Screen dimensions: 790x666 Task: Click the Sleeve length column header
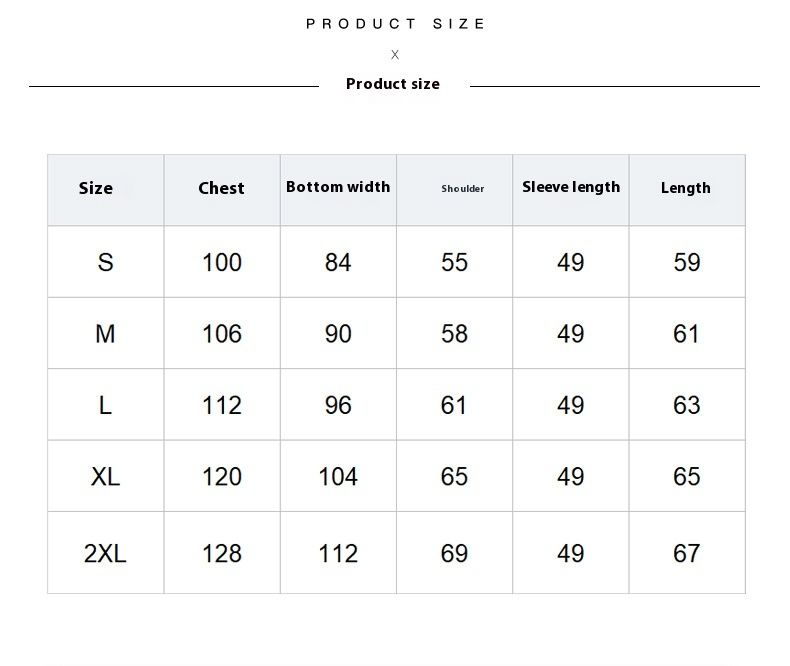pos(571,187)
